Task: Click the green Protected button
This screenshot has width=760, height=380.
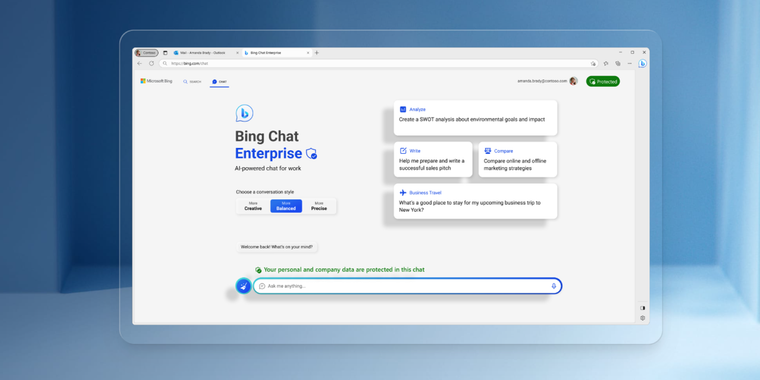Action: point(603,81)
